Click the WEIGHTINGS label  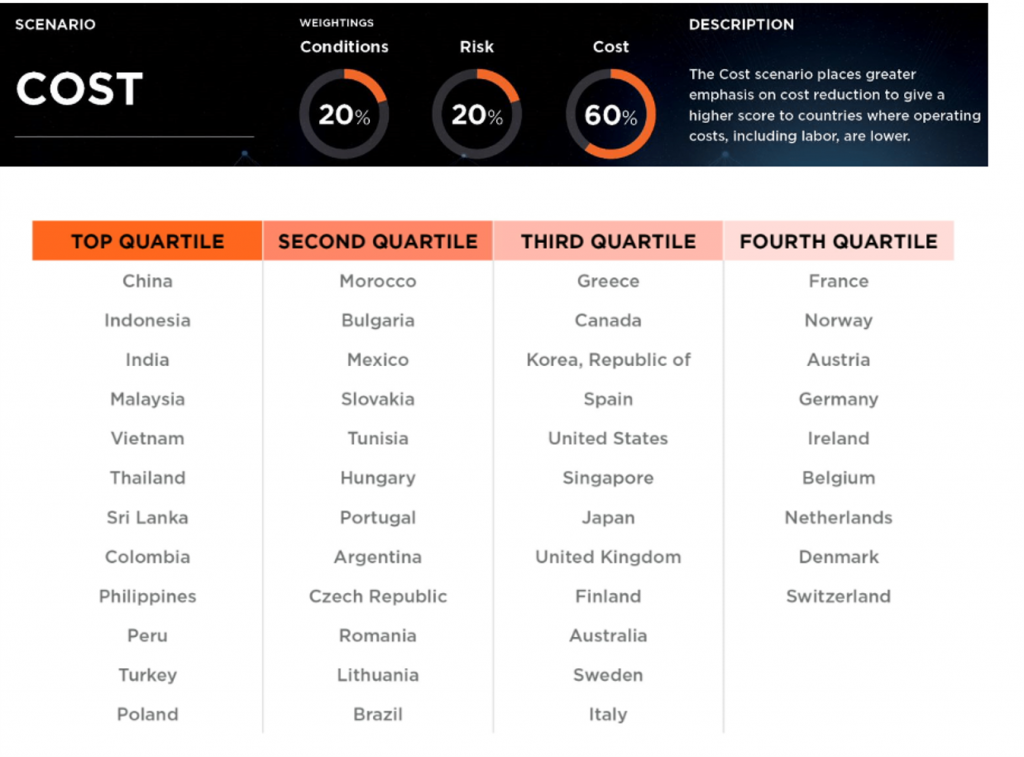(336, 23)
